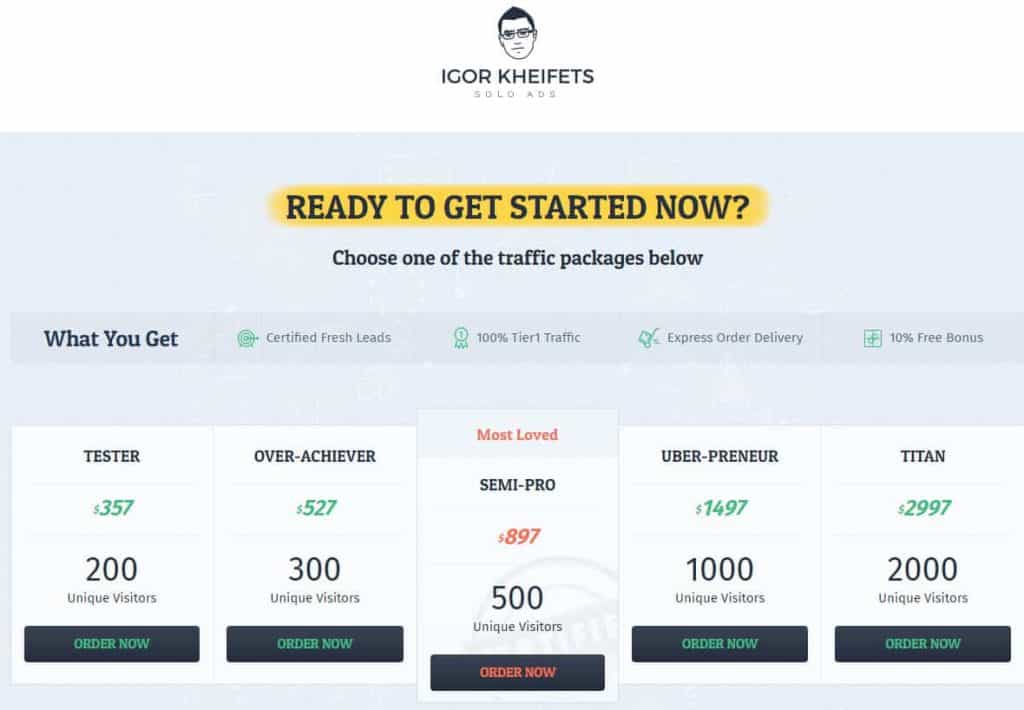1024x710 pixels.
Task: Select the $897 Semi-Pro price
Action: tap(519, 536)
